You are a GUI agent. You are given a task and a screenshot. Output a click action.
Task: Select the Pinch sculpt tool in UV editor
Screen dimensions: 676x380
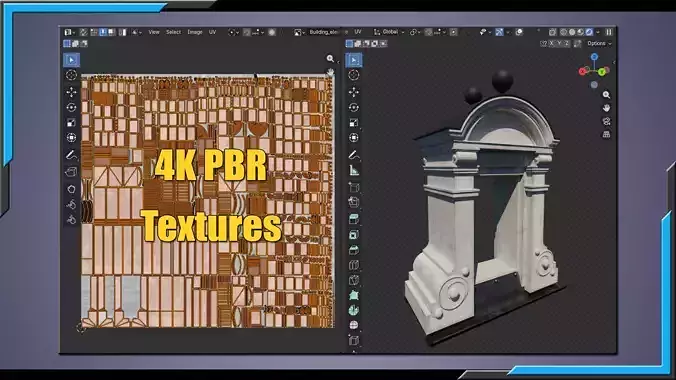[71, 220]
